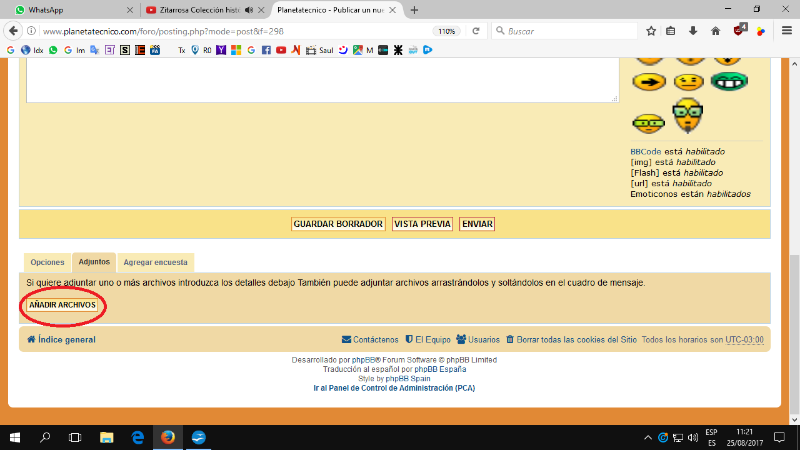Screen dimensions: 800x450
Task: Go to Firefox home page icon
Action: [715, 31]
